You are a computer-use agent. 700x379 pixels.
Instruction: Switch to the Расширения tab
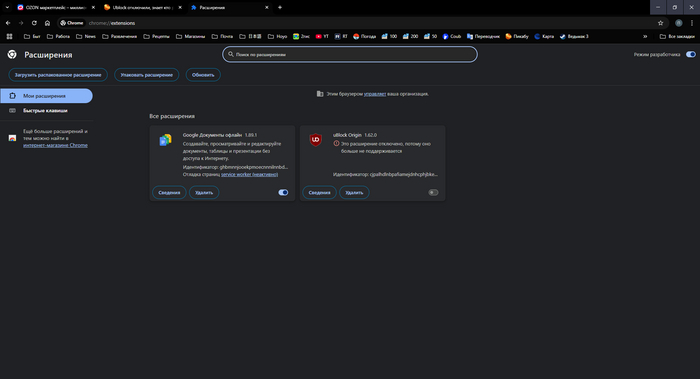coord(229,8)
